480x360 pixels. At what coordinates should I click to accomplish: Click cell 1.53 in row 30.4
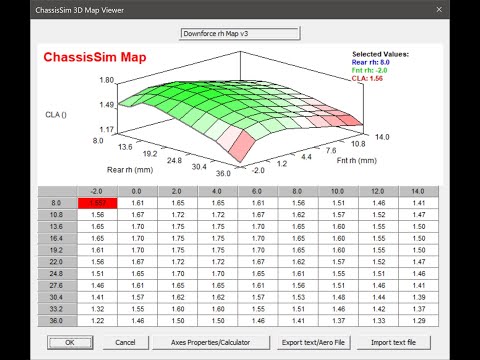tap(298, 297)
